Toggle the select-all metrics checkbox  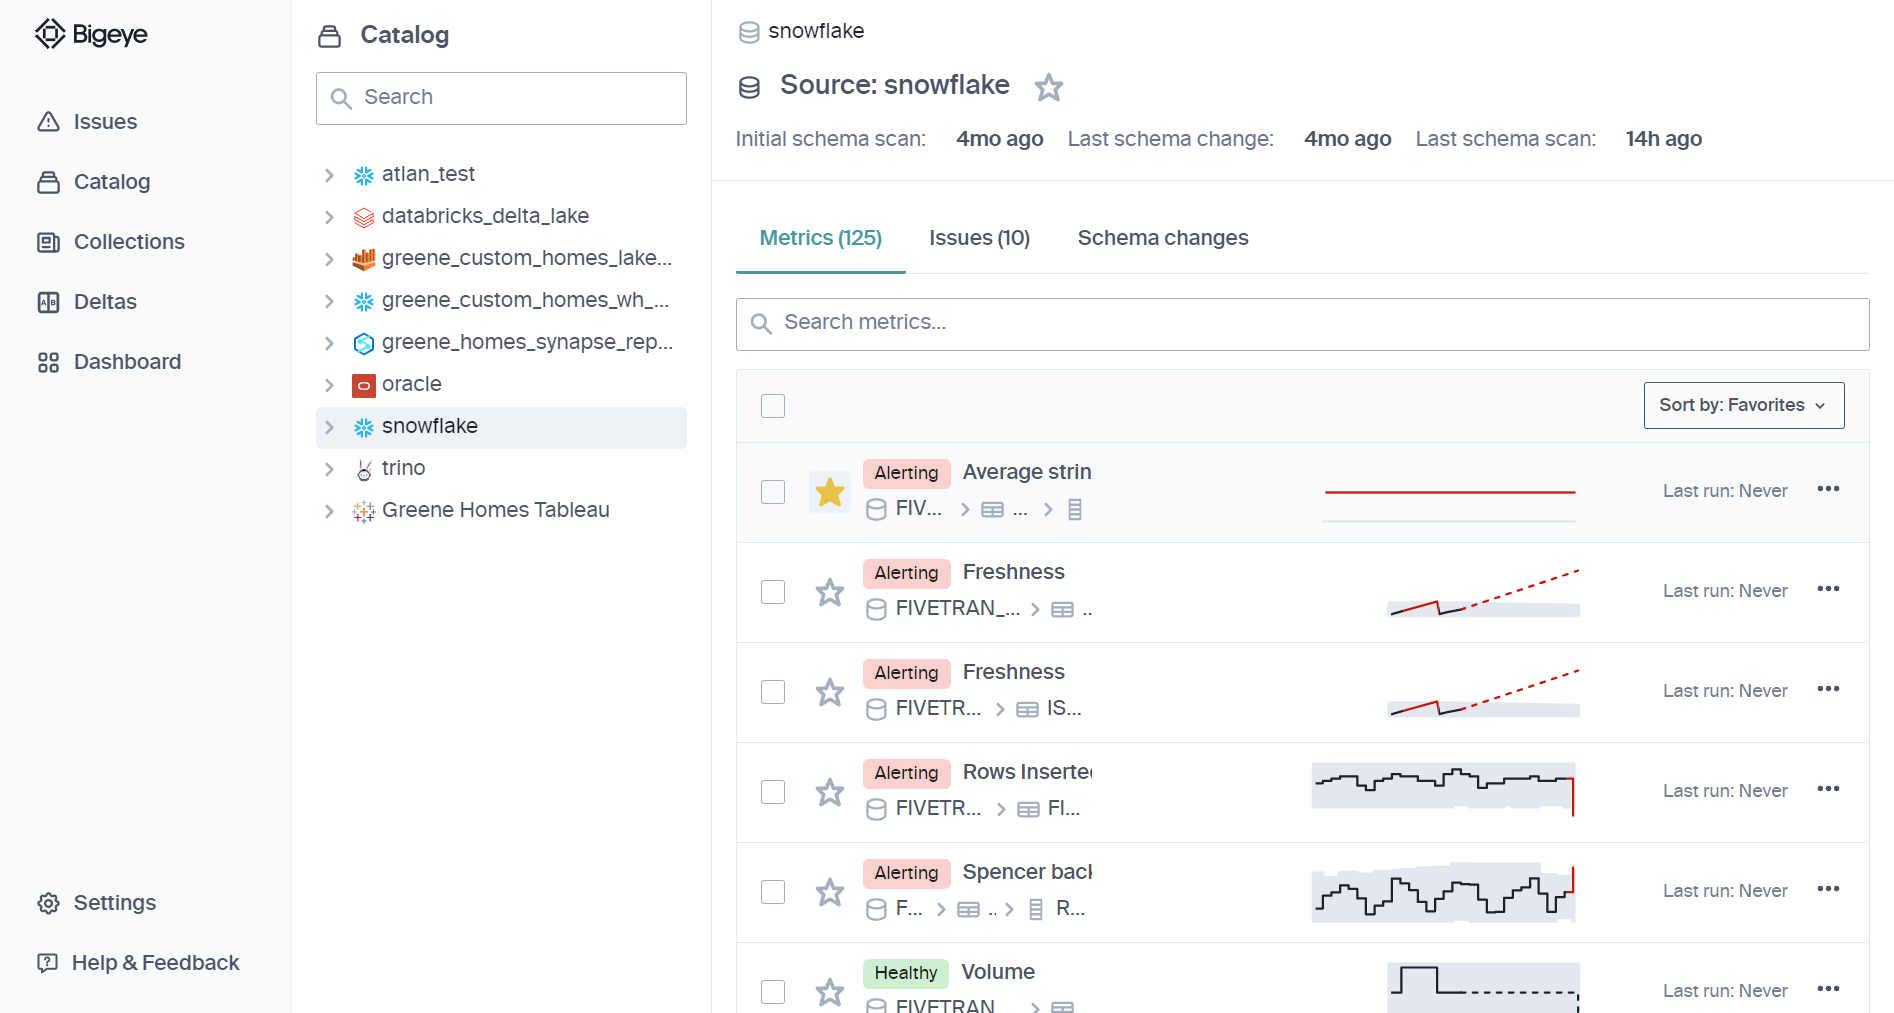(773, 406)
